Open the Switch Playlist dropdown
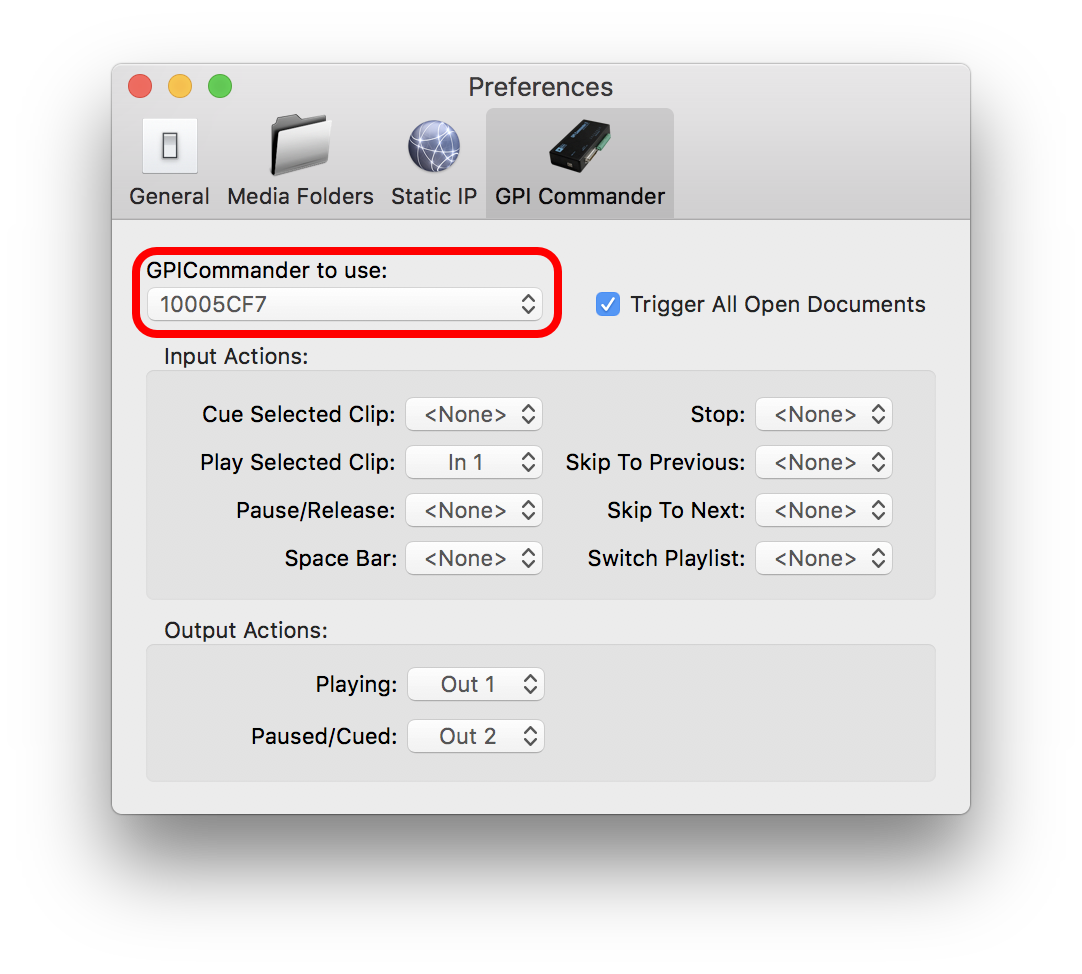This screenshot has height=974, width=1082. (824, 558)
